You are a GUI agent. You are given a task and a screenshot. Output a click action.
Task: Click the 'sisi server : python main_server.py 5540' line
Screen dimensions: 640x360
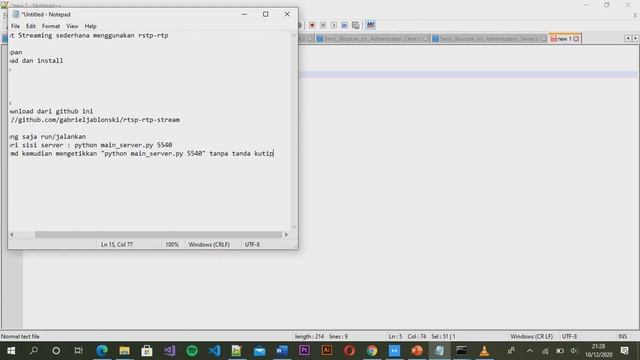(91, 145)
